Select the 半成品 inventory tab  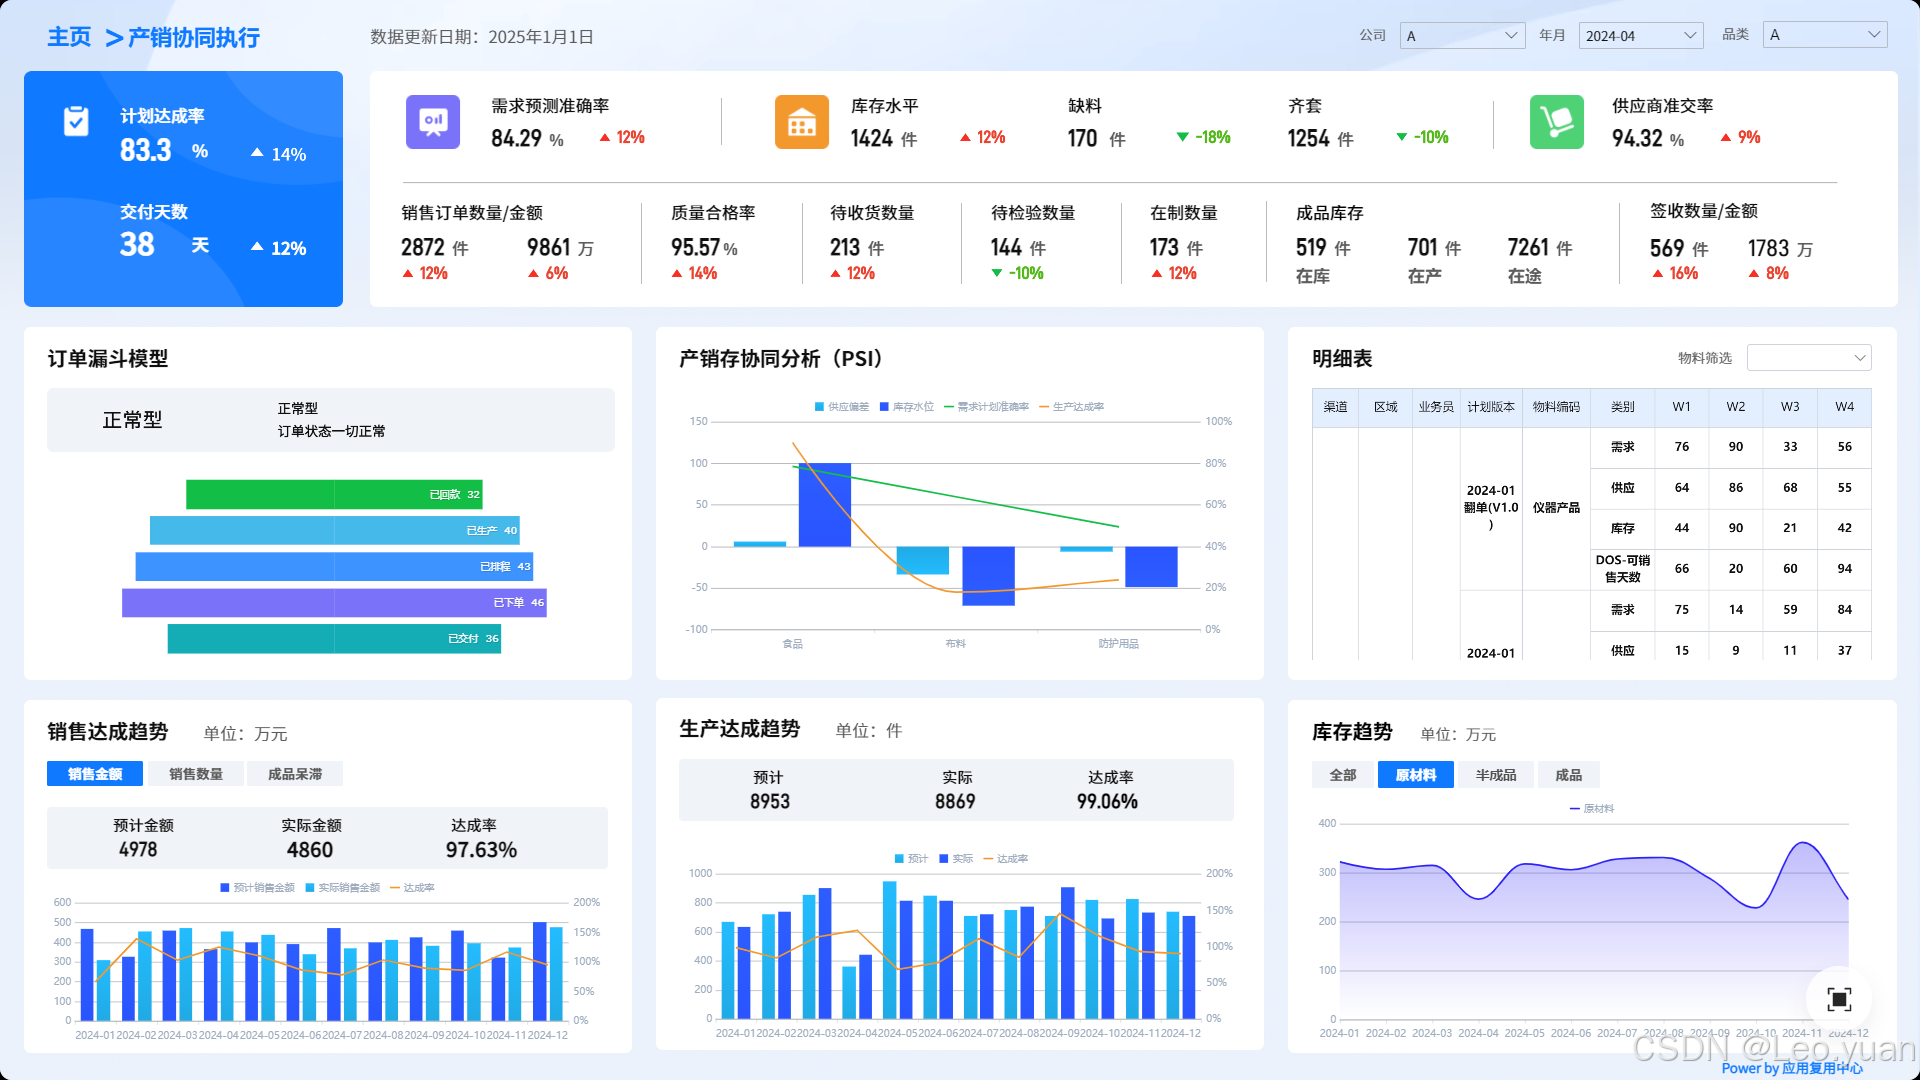pos(1495,775)
